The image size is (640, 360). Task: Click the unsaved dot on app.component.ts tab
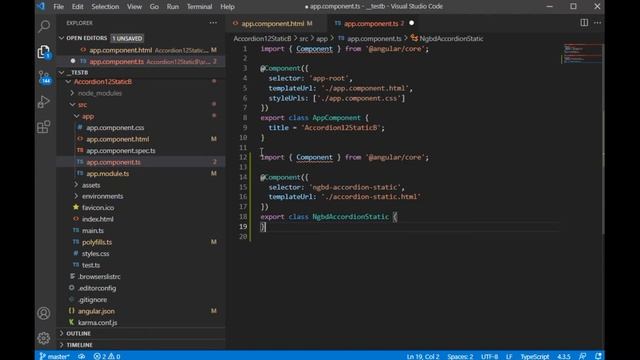point(411,23)
